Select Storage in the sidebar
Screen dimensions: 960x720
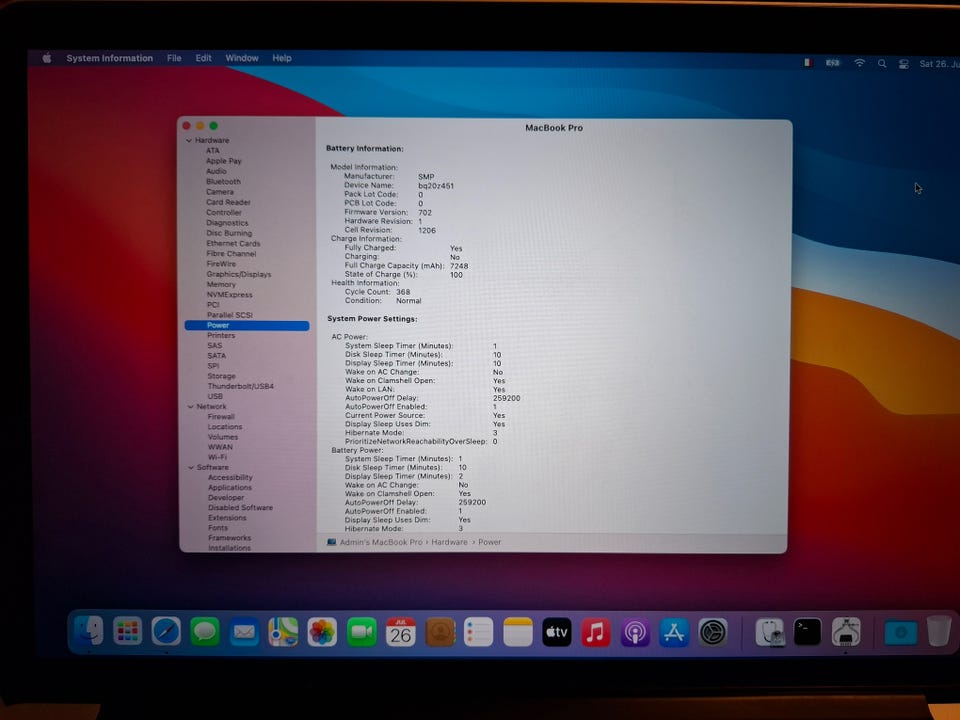pos(222,376)
